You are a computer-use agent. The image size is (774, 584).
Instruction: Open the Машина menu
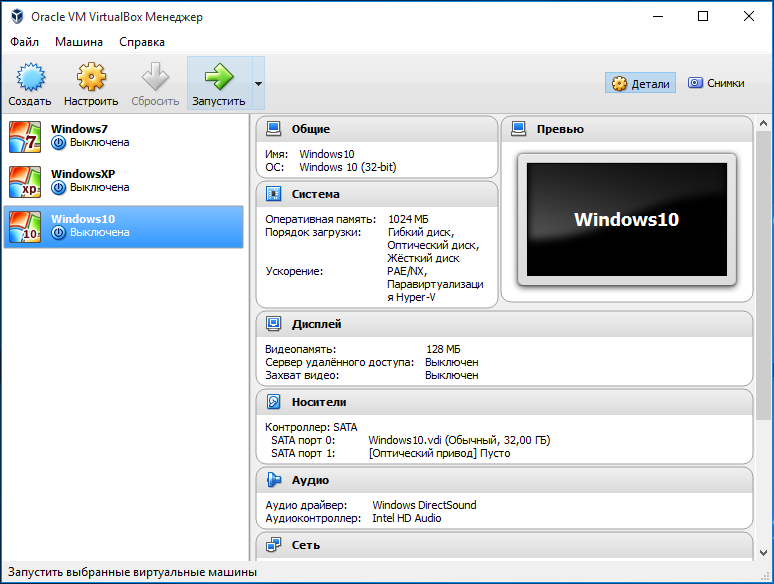coord(79,42)
